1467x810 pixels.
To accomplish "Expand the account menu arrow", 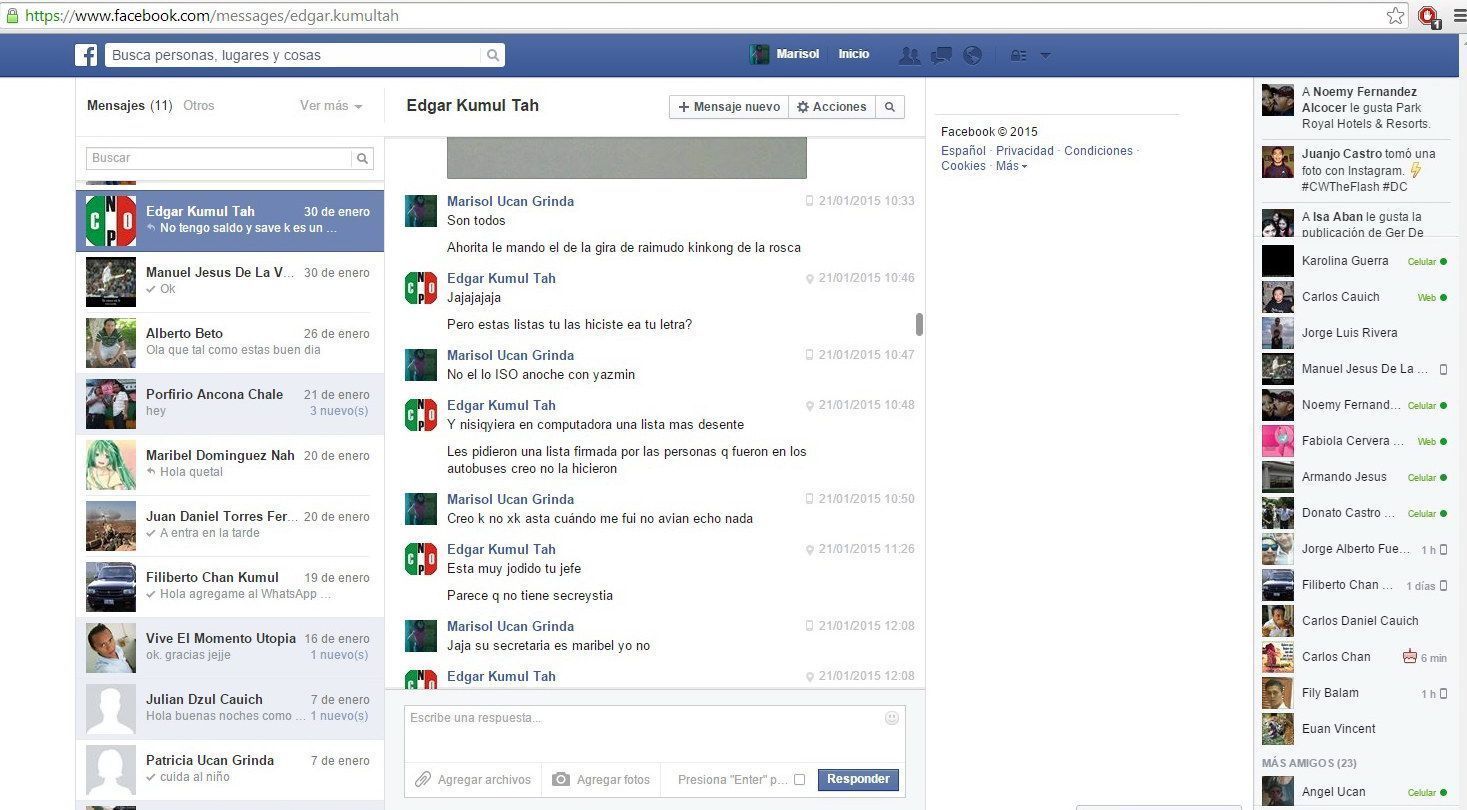I will point(1045,56).
